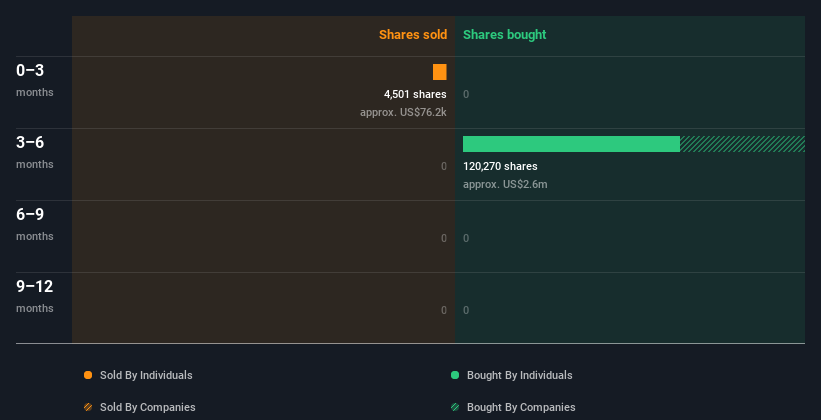
Task: Click the Bought By Individuals green legend dot
Action: pyautogui.click(x=455, y=375)
